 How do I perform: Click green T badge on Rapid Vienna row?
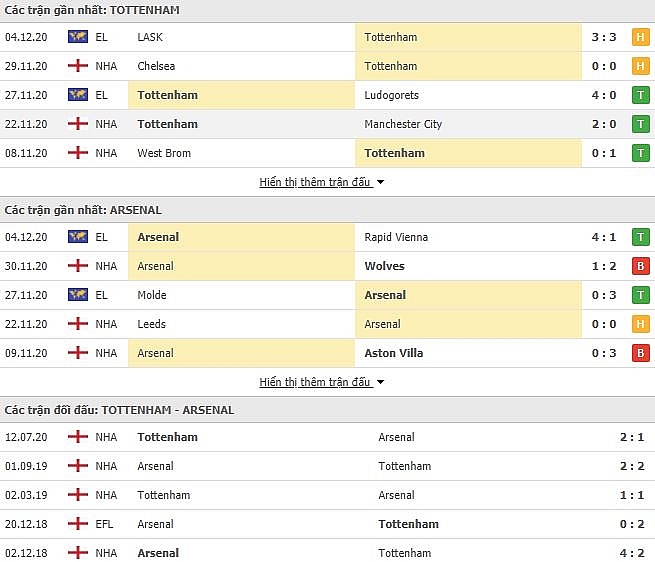point(640,237)
